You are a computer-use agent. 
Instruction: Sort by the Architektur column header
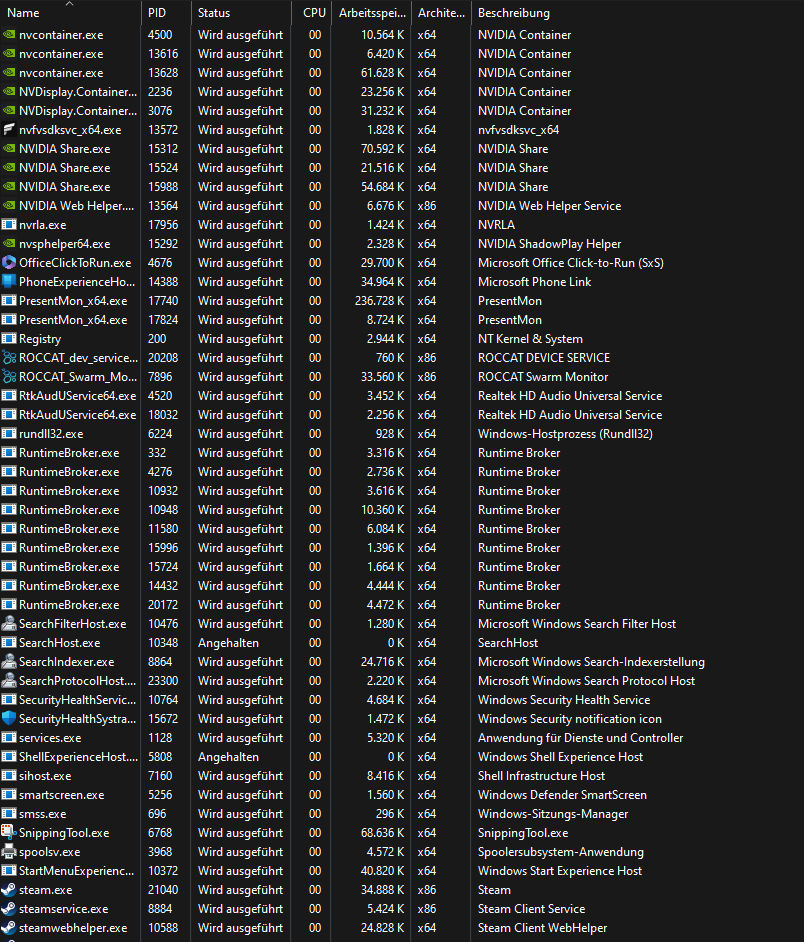[442, 13]
